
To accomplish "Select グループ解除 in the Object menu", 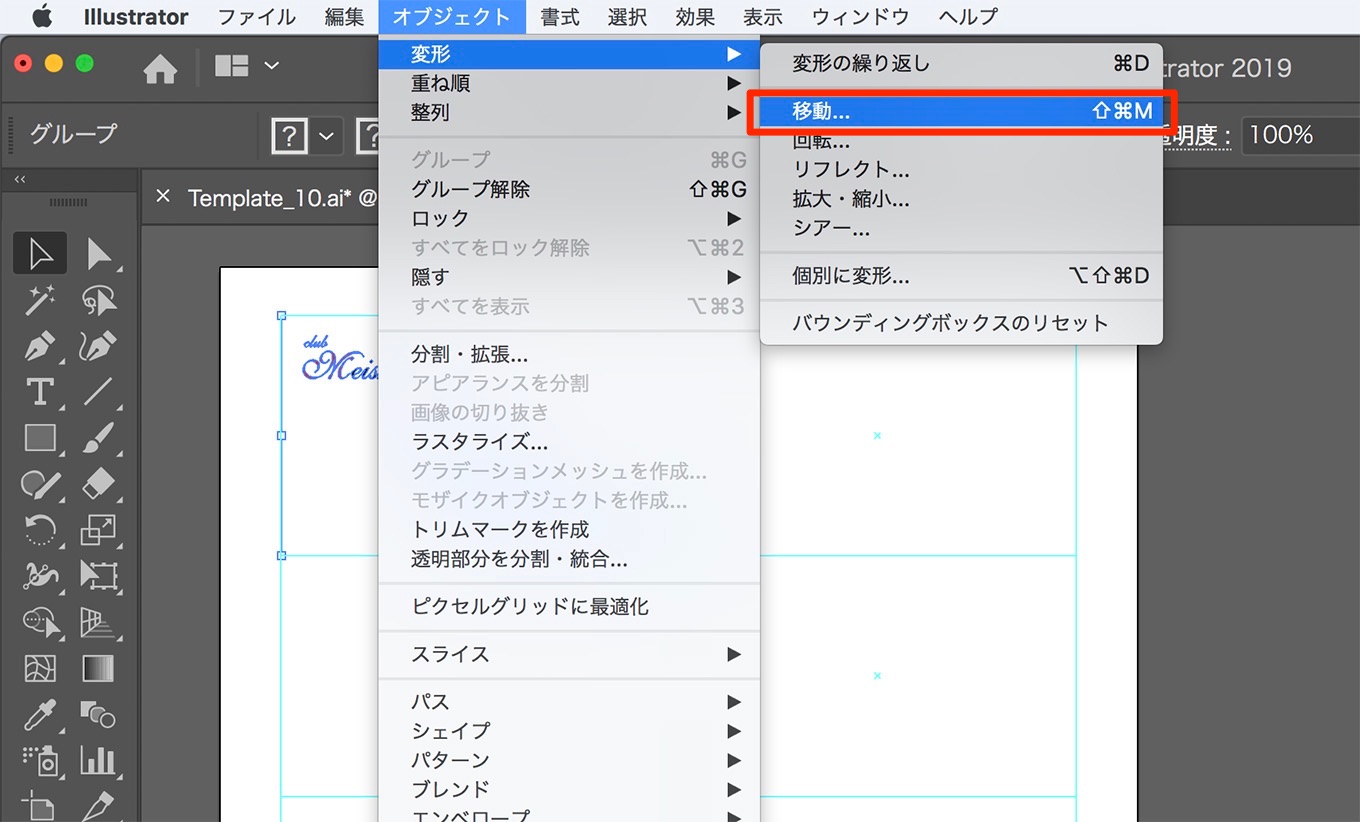I will point(569,189).
